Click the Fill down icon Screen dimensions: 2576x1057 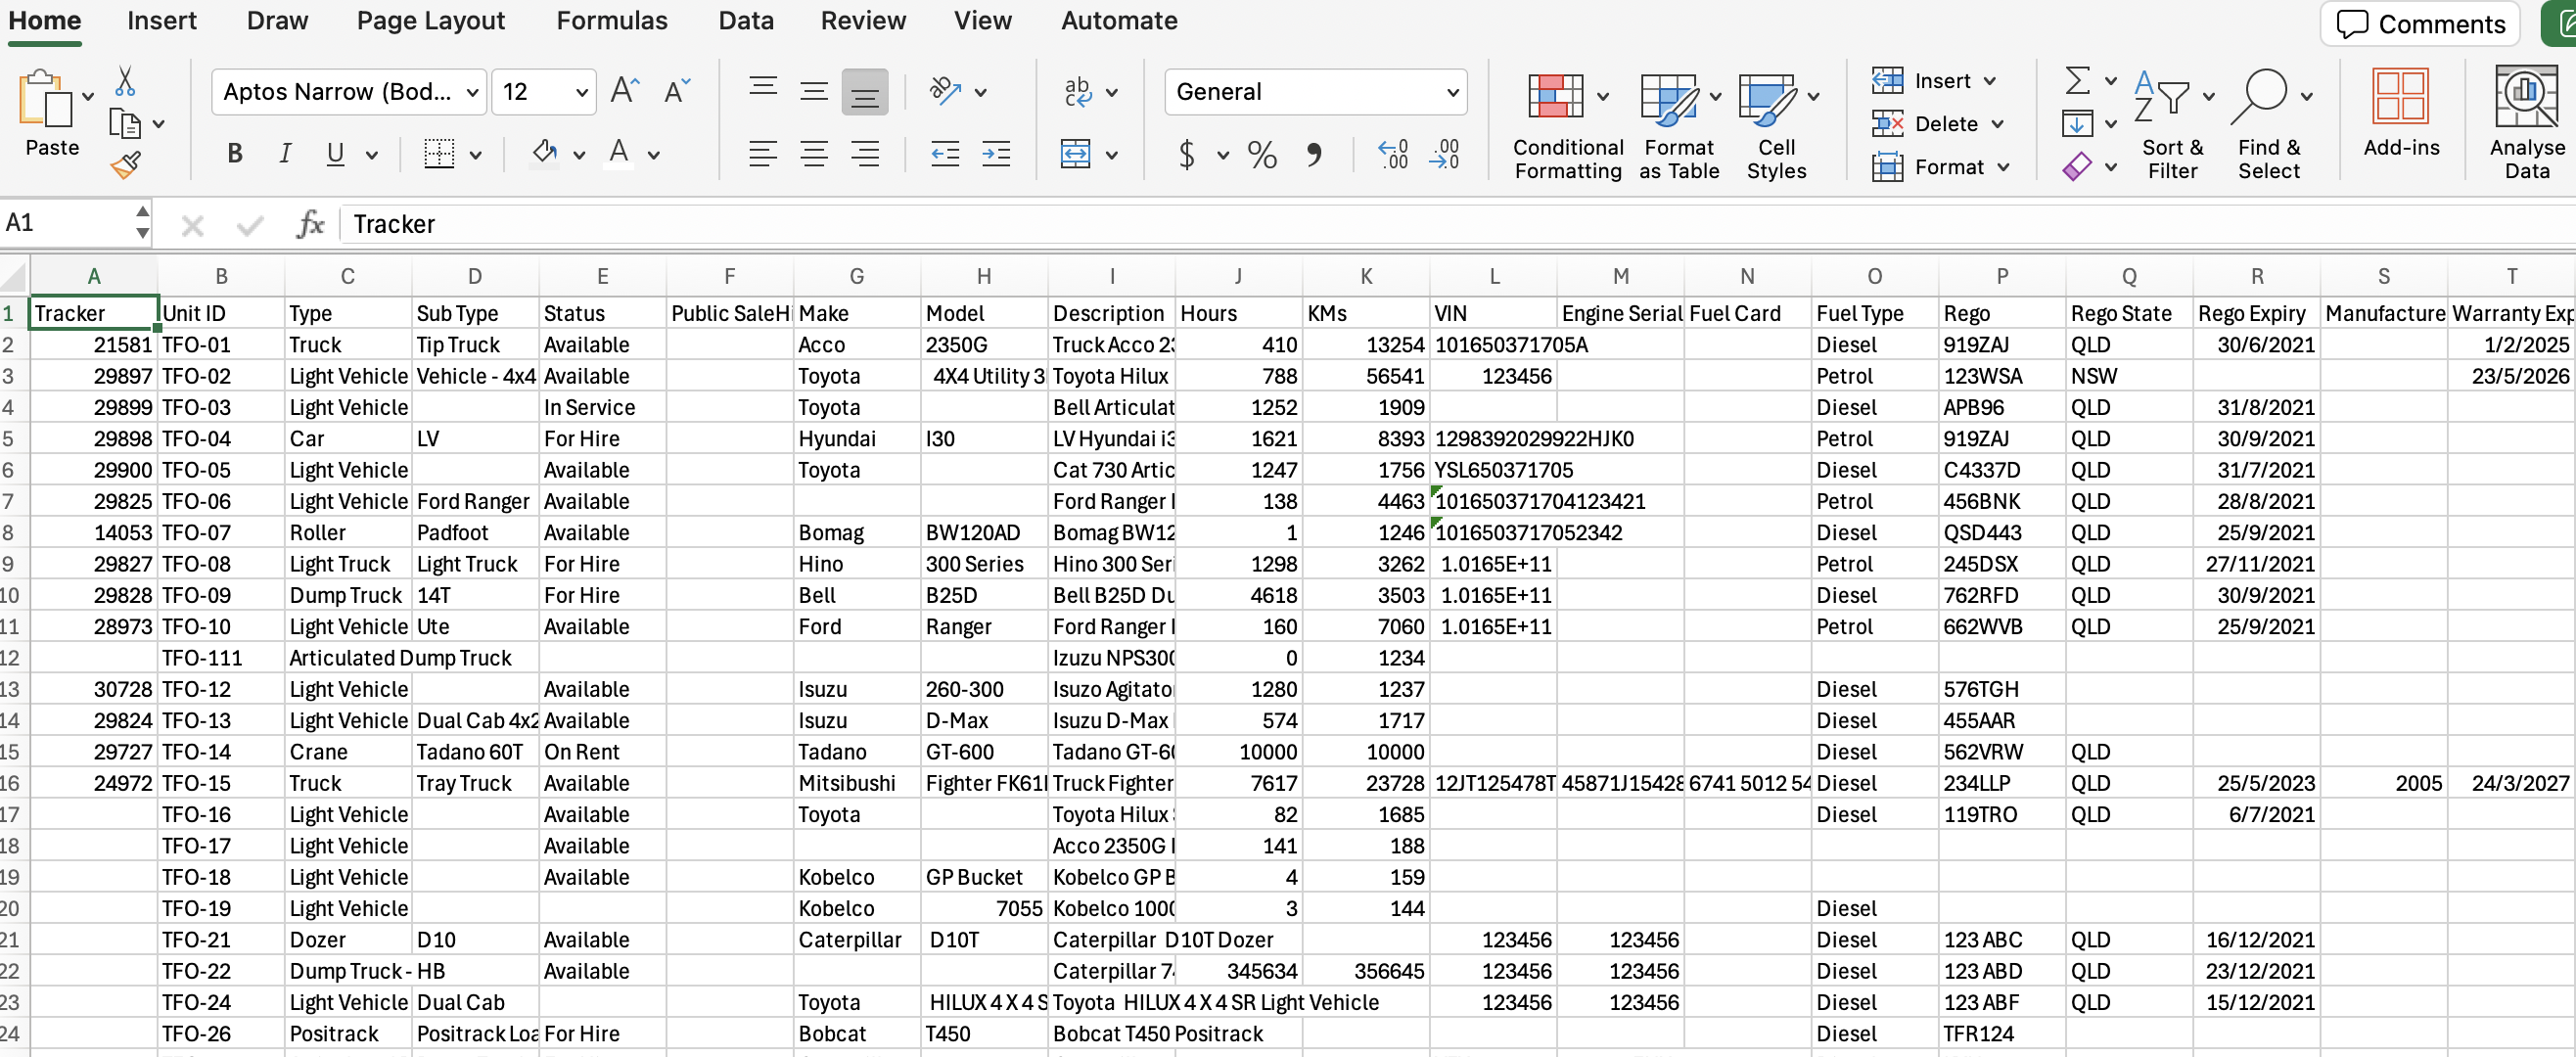coord(2077,123)
